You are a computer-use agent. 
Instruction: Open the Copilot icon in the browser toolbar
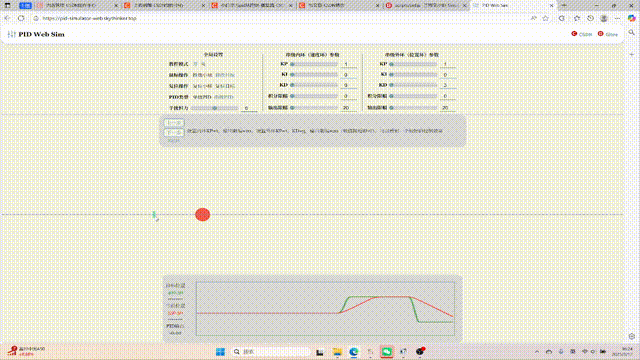631,18
